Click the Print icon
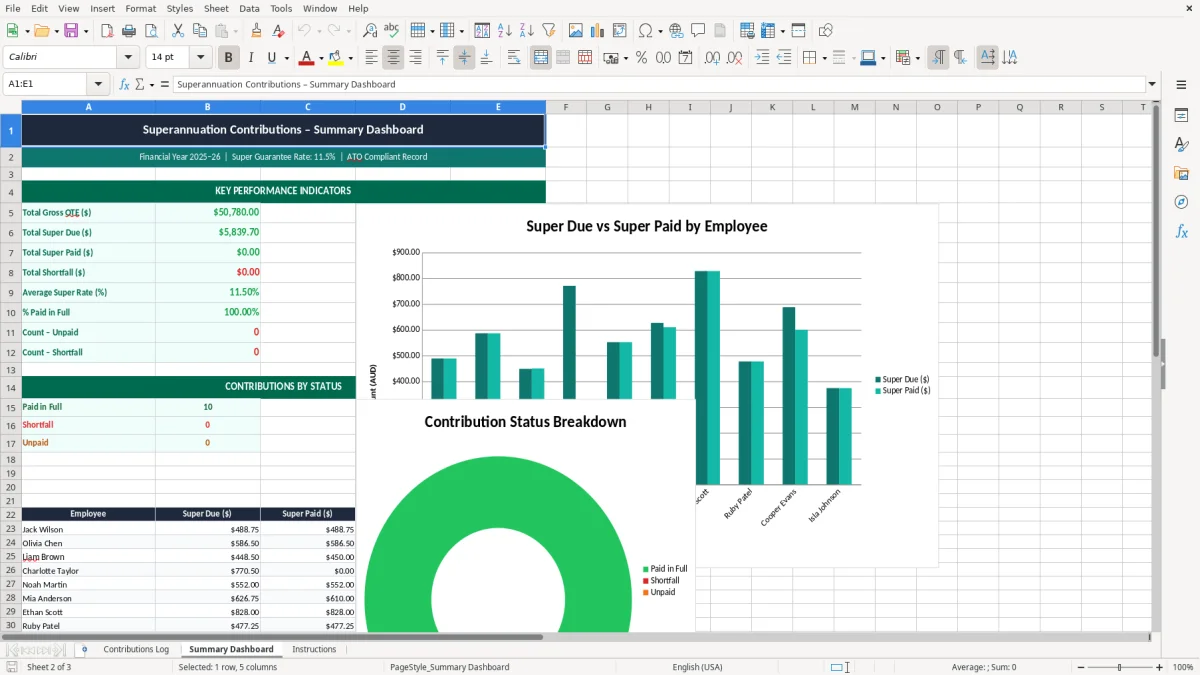This screenshot has width=1200, height=675. [129, 31]
